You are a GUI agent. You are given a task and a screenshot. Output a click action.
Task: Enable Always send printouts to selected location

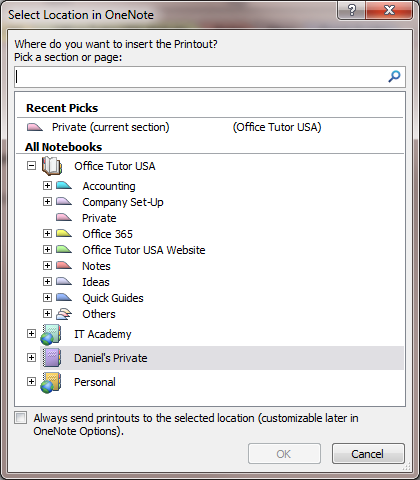[x=21, y=418]
